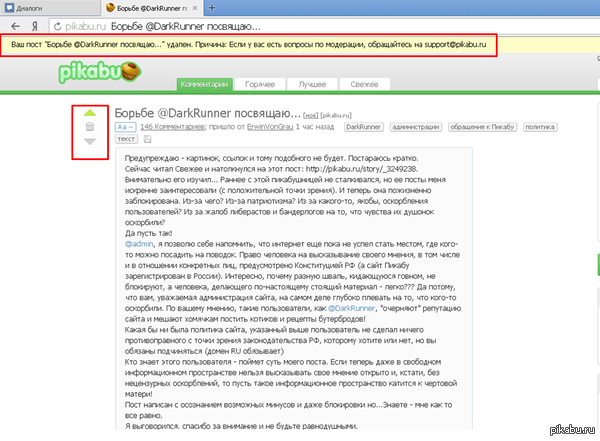Image resolution: width=600 pixels, height=441 pixels.
Task: Open the Комментарии tab
Action: pyautogui.click(x=204, y=84)
